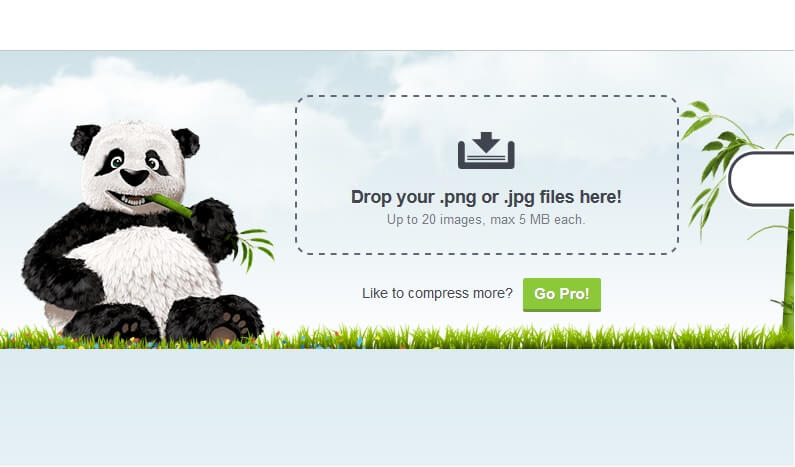This screenshot has width=795, height=467.
Task: Click the bamboo stick in the panda's mouth
Action: click(x=170, y=204)
